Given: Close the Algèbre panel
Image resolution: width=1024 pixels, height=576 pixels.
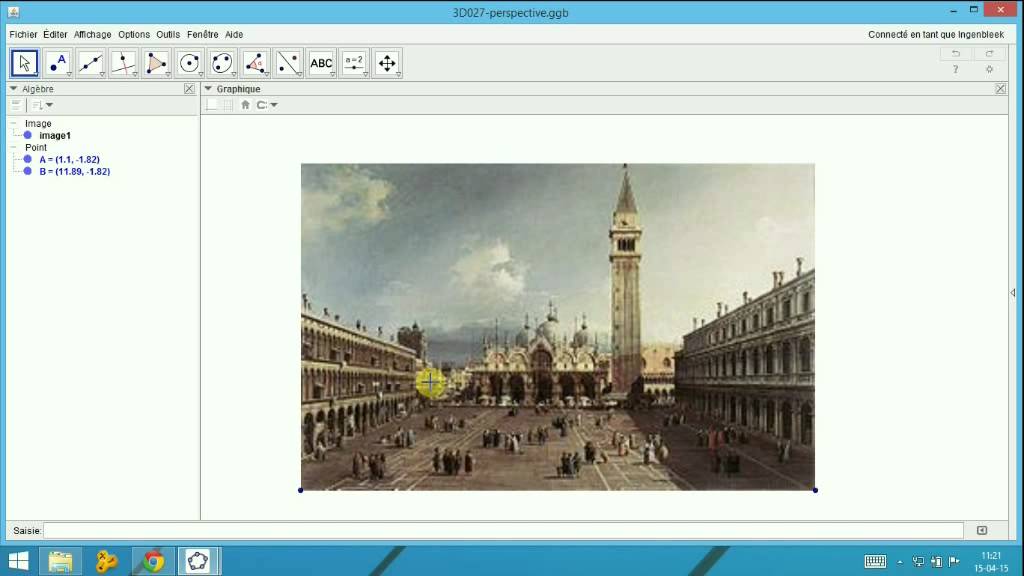Looking at the screenshot, I should pos(189,89).
